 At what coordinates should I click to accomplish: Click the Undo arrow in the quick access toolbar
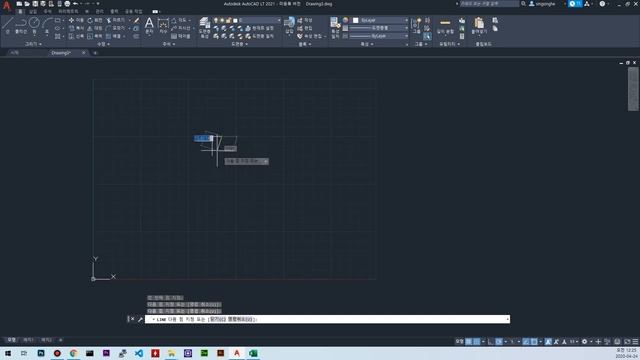[75, 4]
